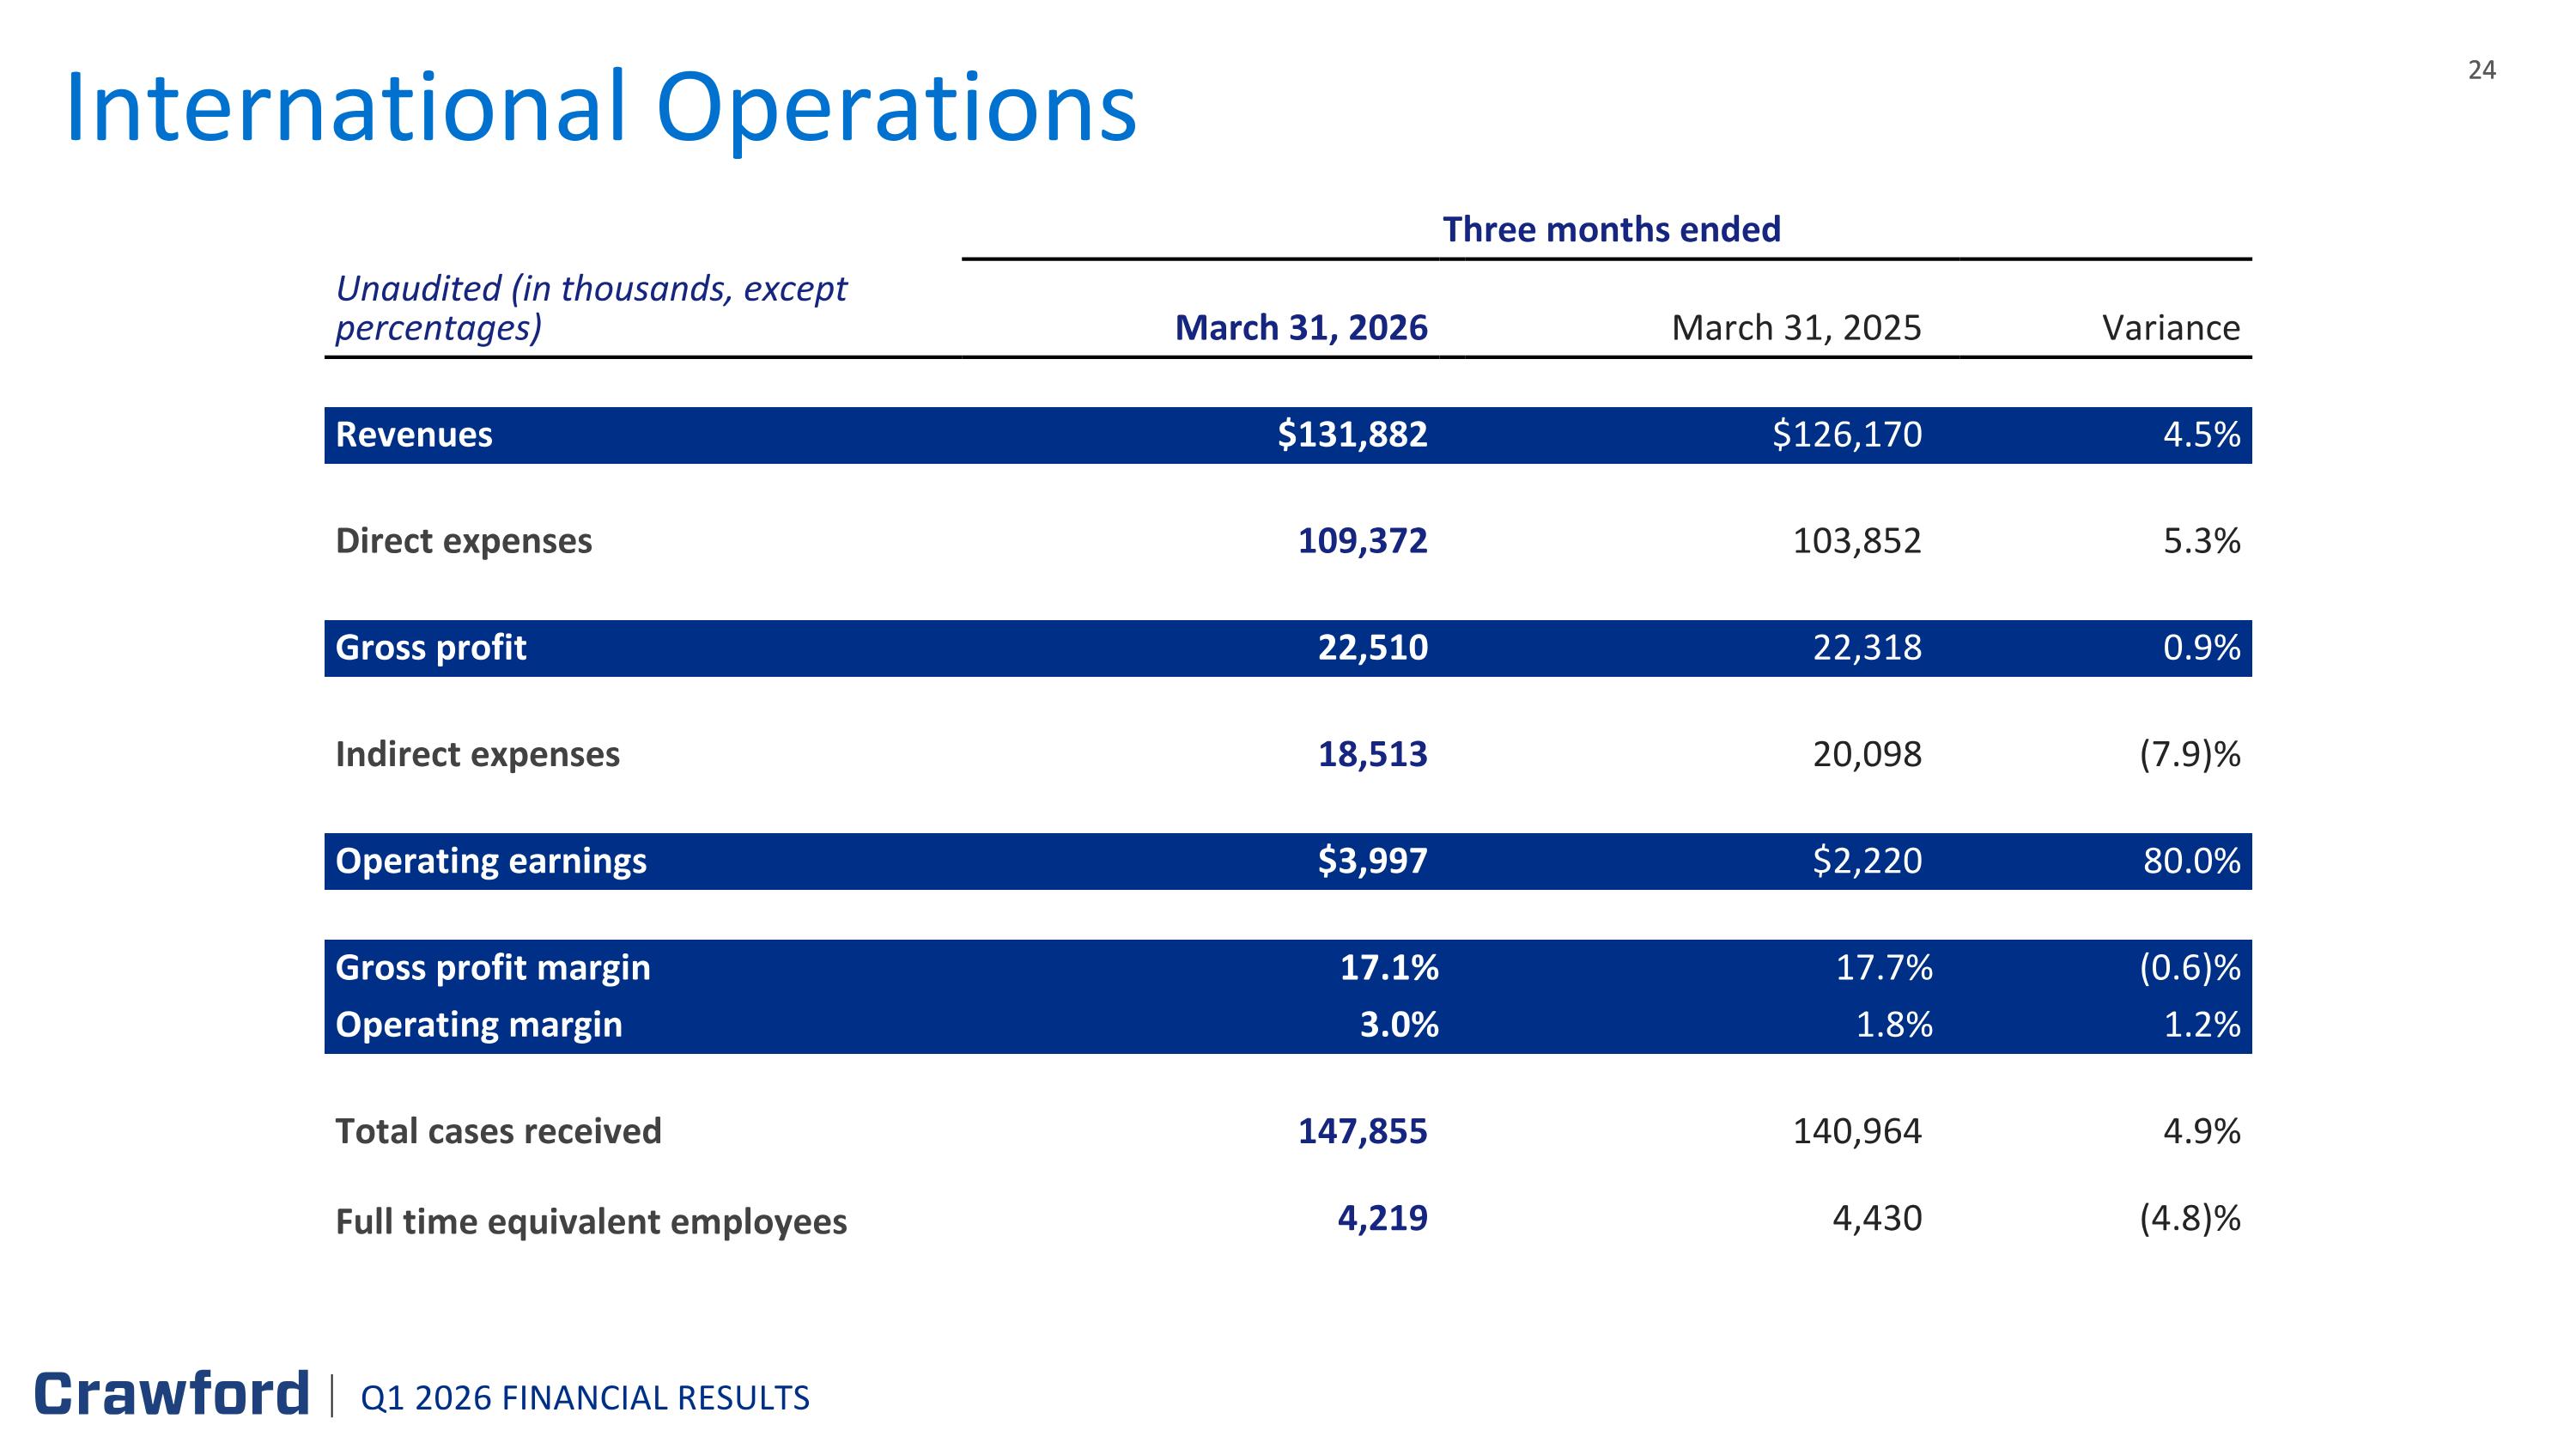Select the page number 24
Screen dimensions: 2576x1449
(2482, 70)
